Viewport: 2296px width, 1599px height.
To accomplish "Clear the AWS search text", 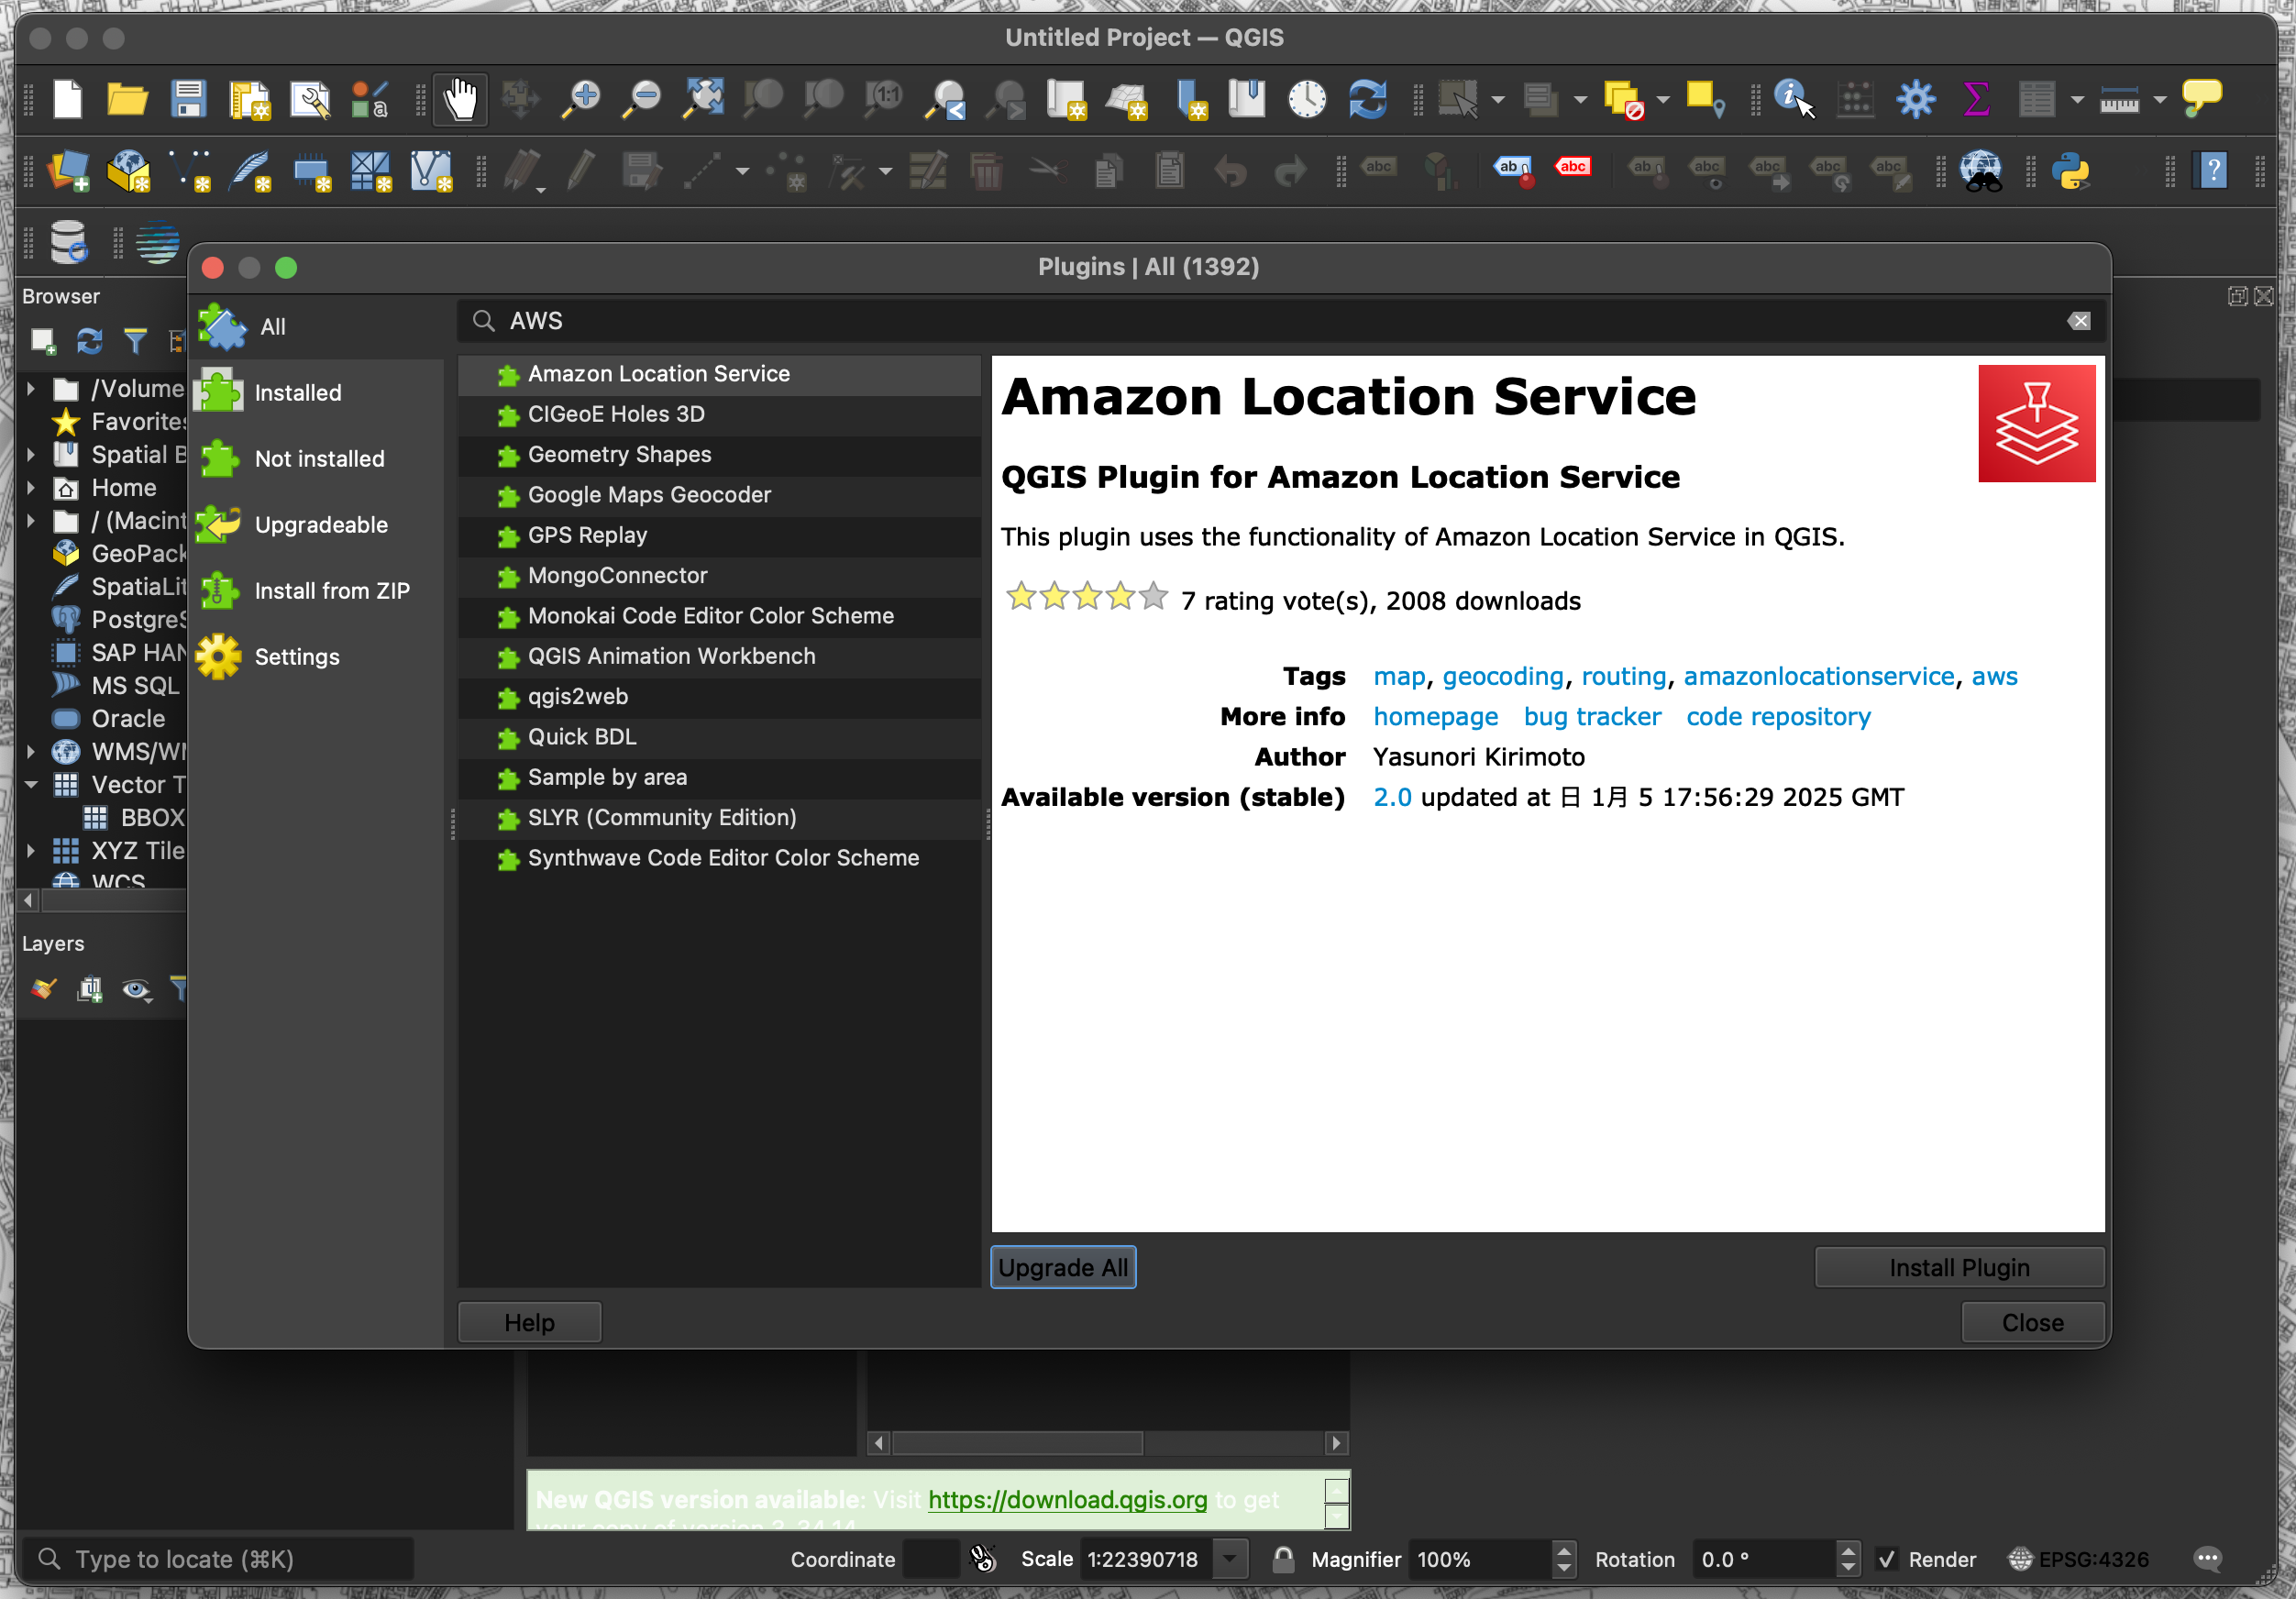I will (x=2078, y=320).
